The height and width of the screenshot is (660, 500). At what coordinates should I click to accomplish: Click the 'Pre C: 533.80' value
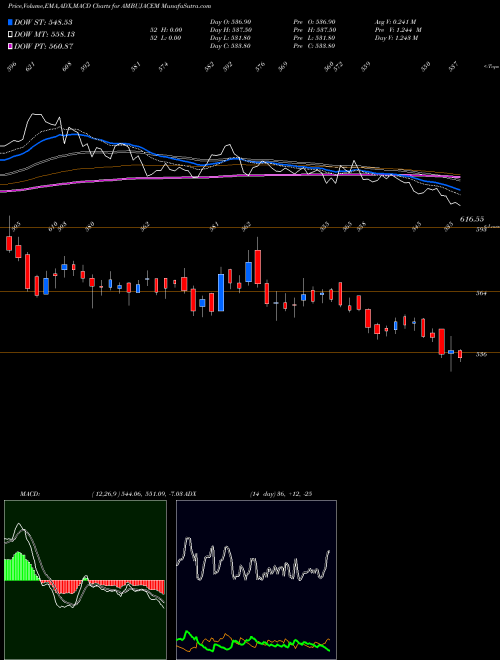coord(314,46)
